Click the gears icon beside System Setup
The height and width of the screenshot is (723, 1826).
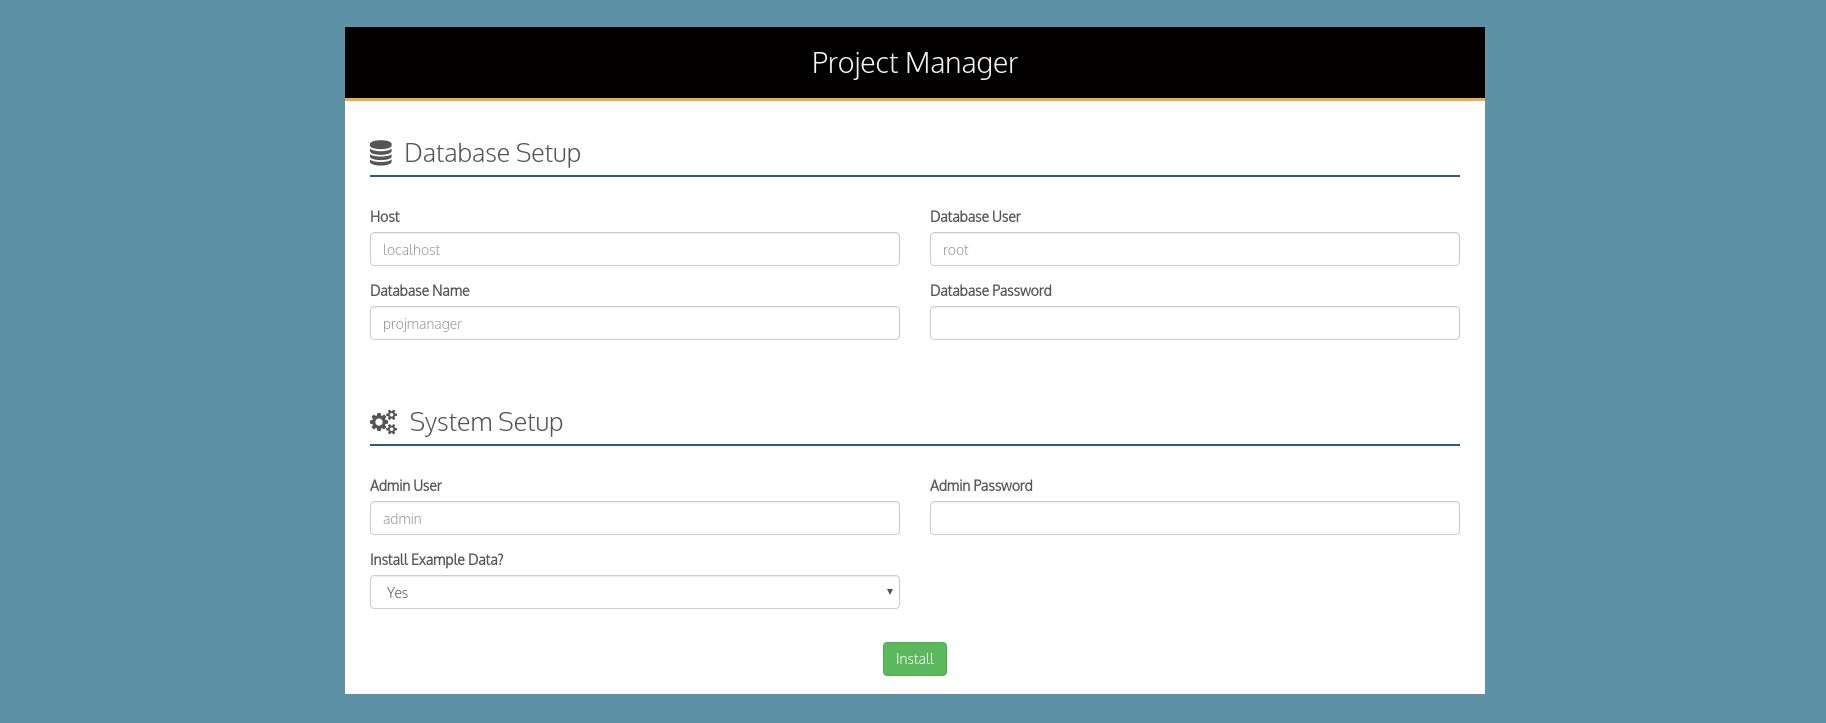[x=383, y=422]
